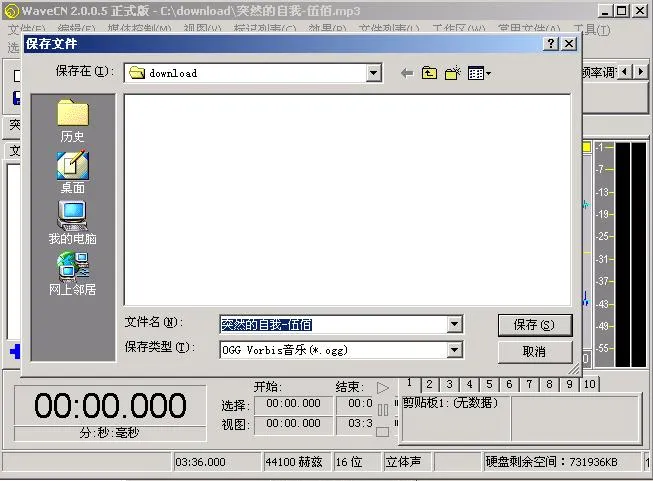The image size is (653, 481).
Task: Maximize the WaveCN window
Action: click(x=622, y=11)
